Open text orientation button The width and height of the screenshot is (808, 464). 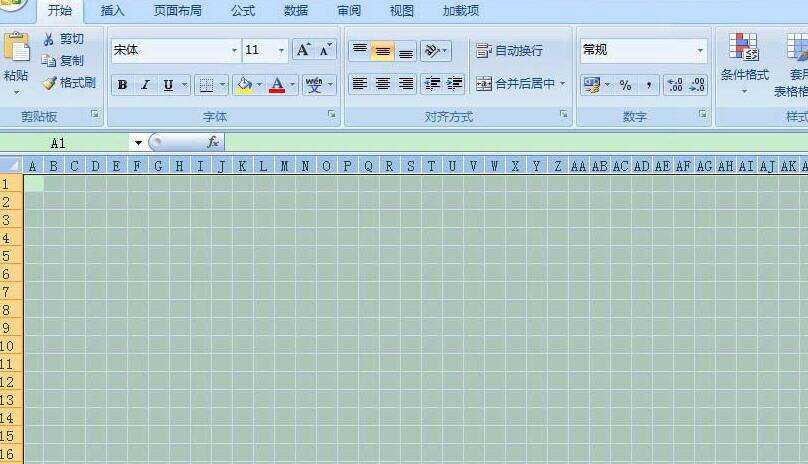click(436, 51)
